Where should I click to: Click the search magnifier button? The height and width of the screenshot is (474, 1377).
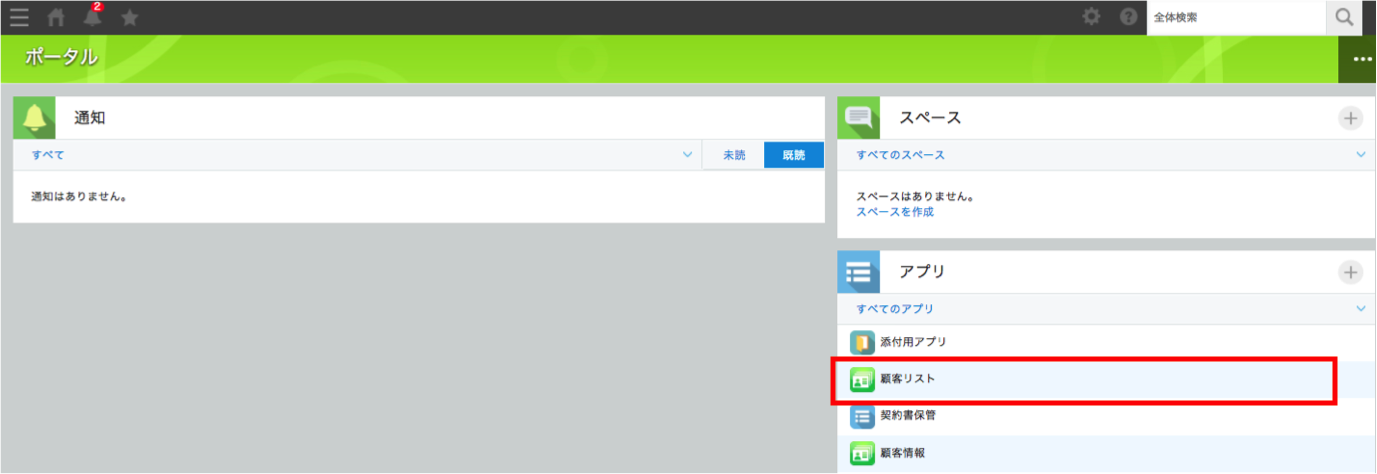(1344, 17)
